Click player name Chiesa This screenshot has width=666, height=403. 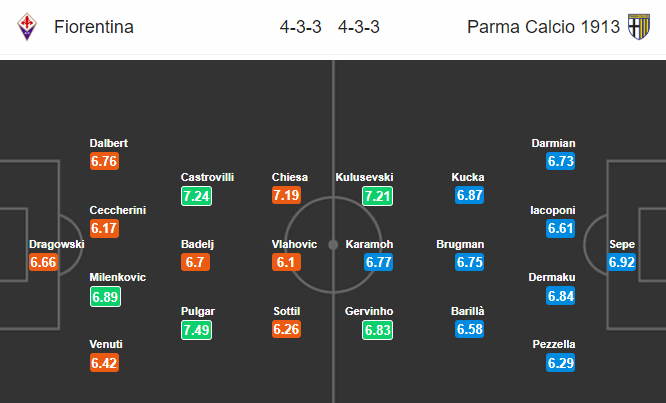[290, 177]
